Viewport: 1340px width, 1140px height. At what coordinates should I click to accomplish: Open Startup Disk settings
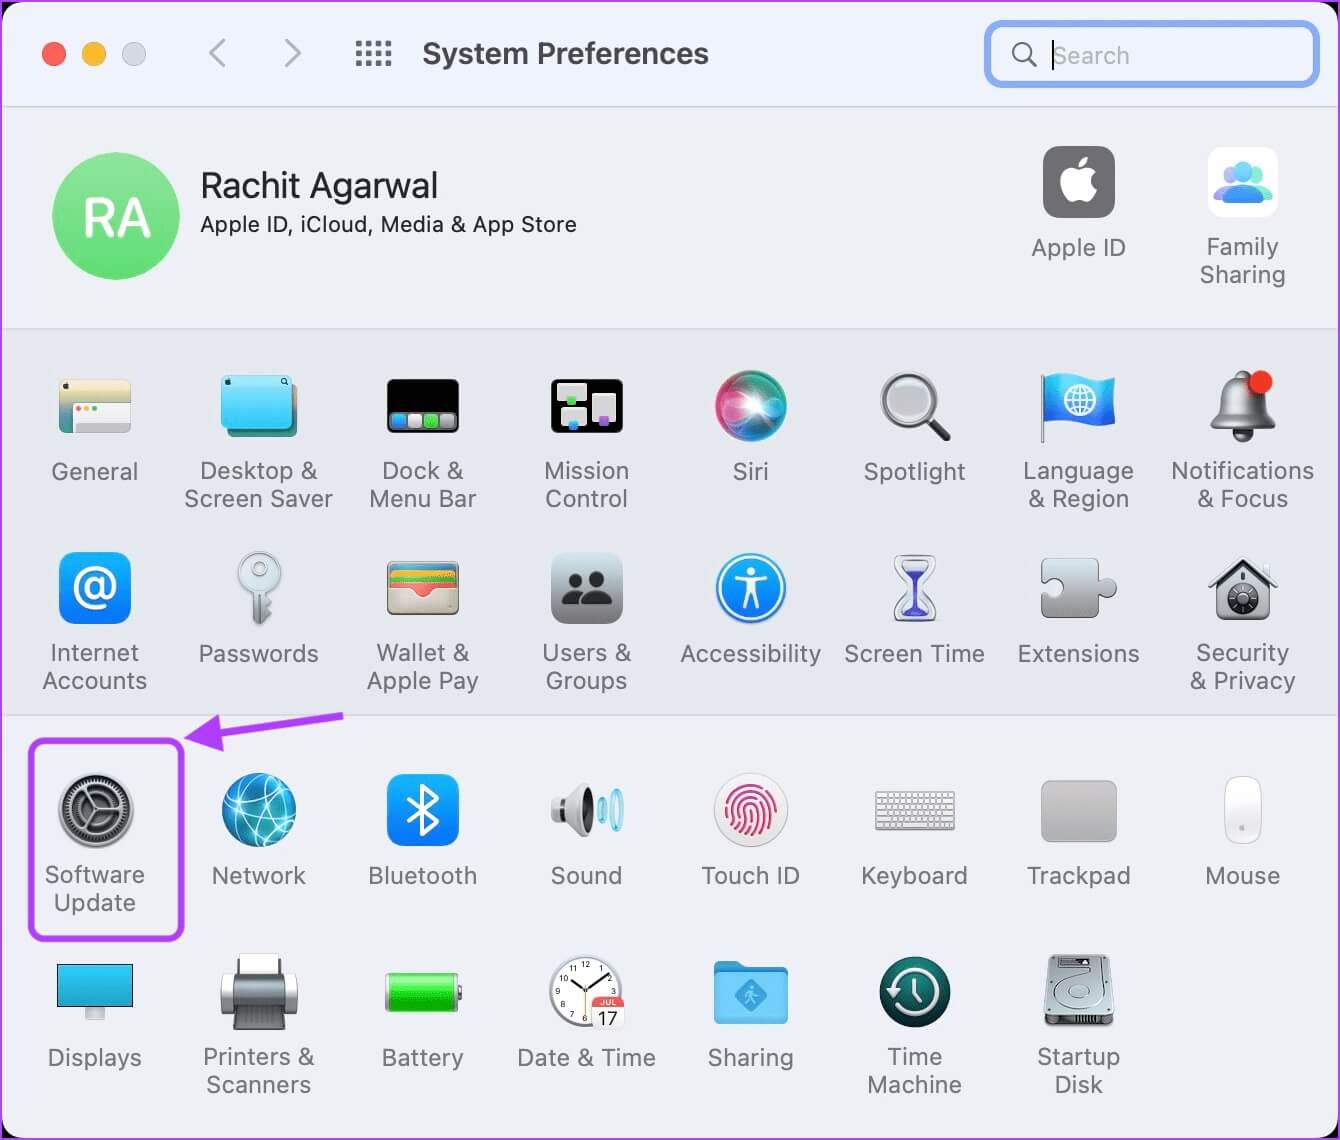(x=1078, y=993)
